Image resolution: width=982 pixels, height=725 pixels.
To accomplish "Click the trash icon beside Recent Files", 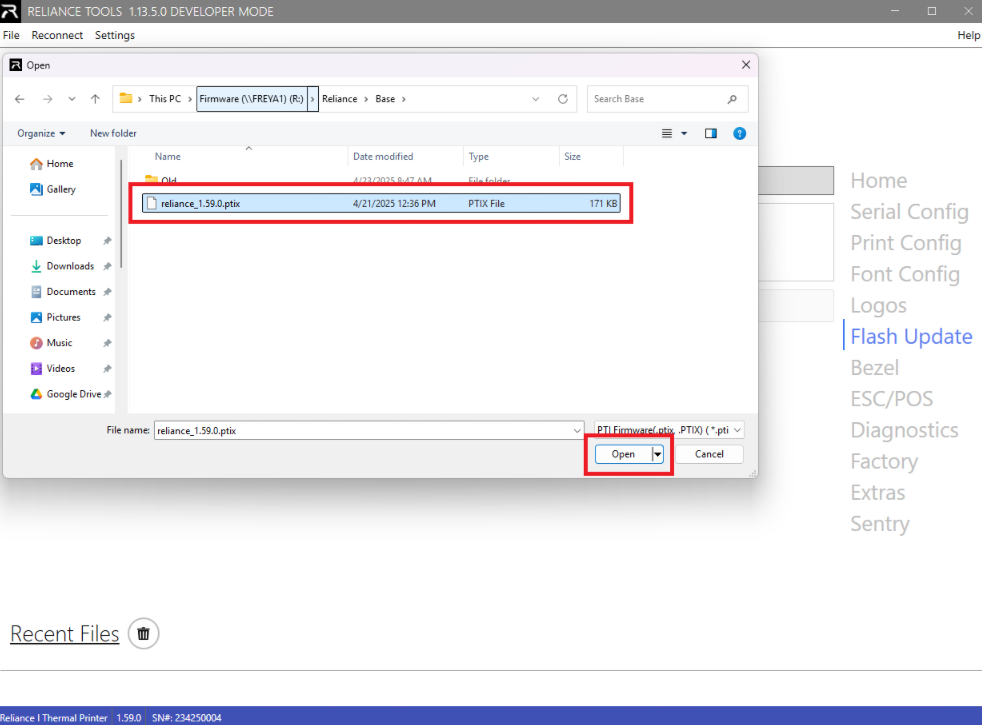I will click(144, 634).
